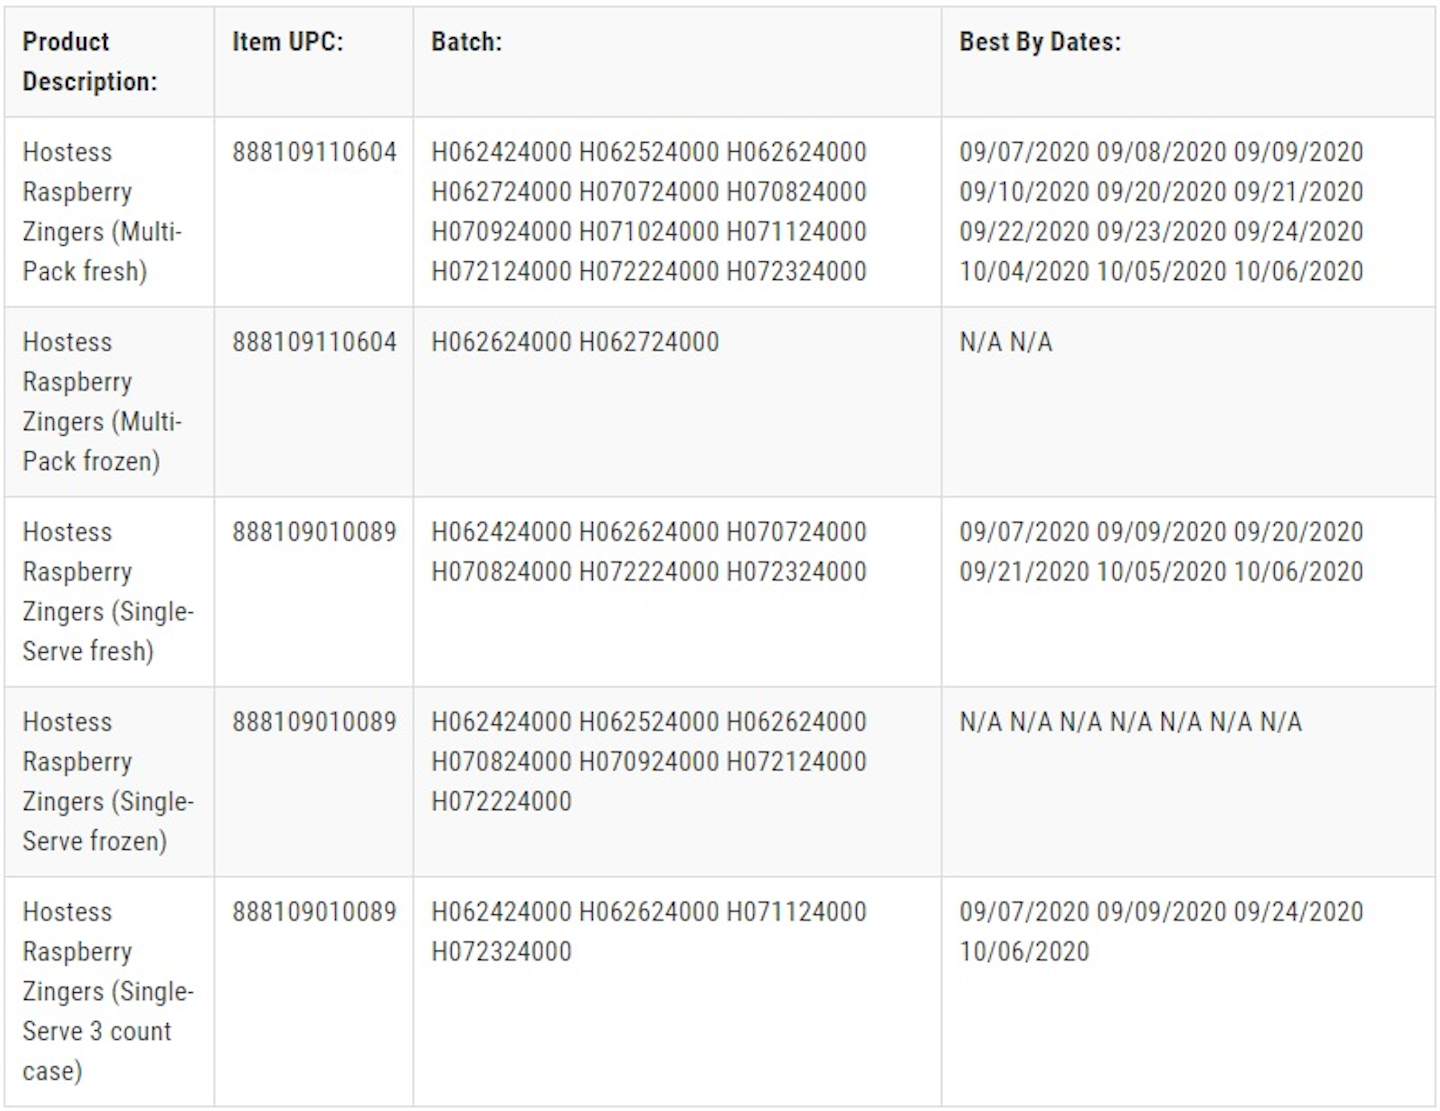The height and width of the screenshot is (1111, 1440).
Task: Click UPC 888109010089 in 3 count case row
Action: (314, 912)
